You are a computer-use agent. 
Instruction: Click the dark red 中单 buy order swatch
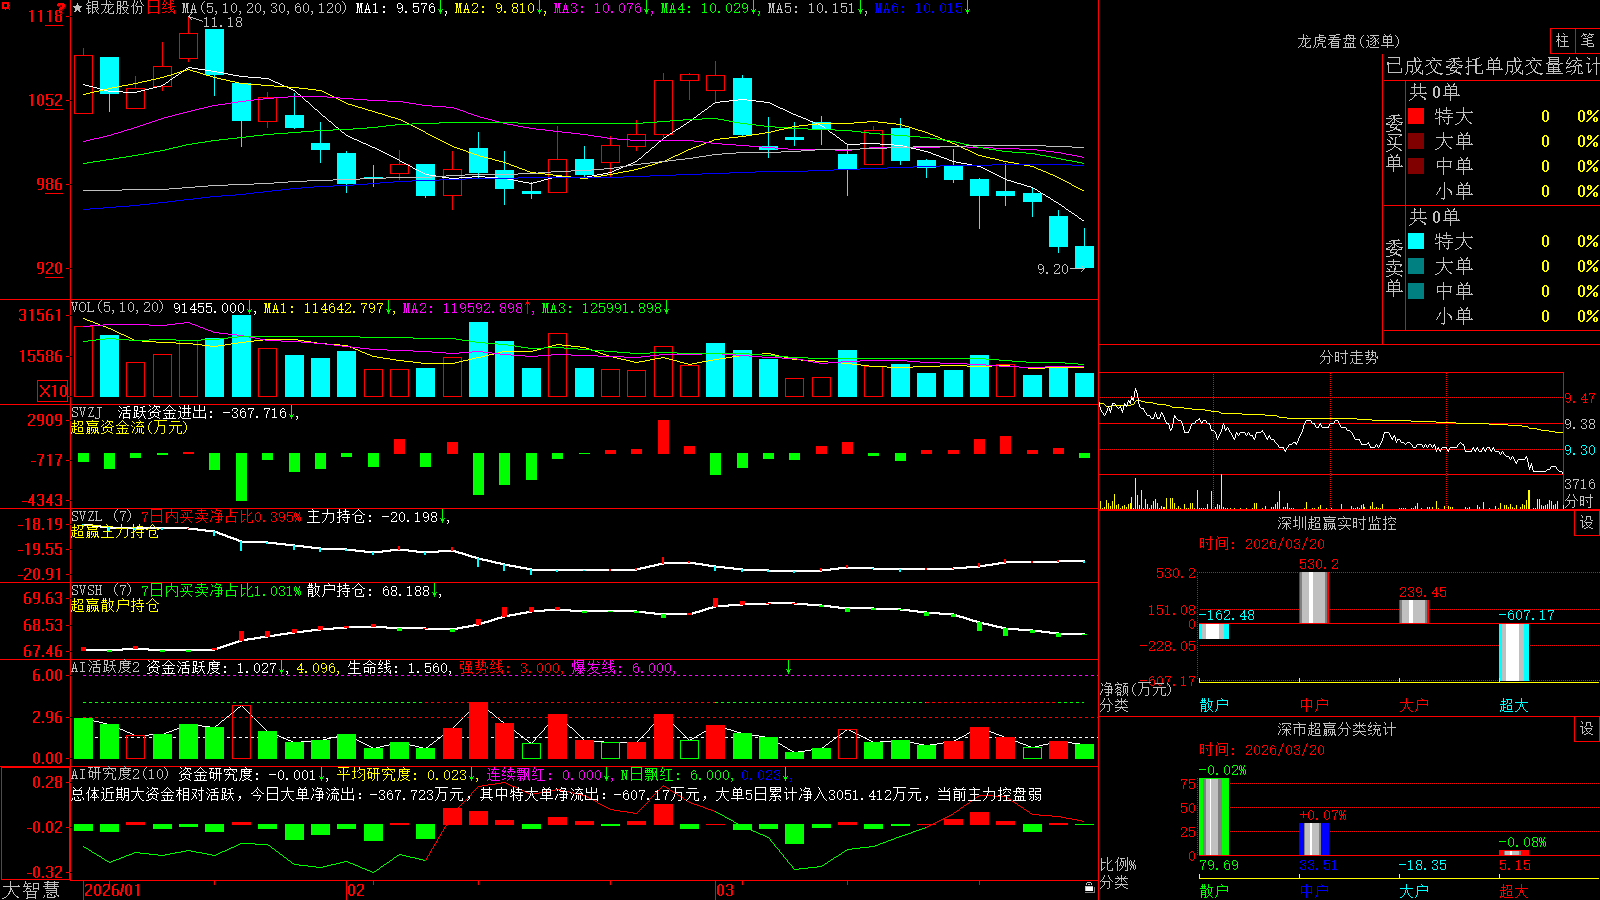pyautogui.click(x=1416, y=166)
